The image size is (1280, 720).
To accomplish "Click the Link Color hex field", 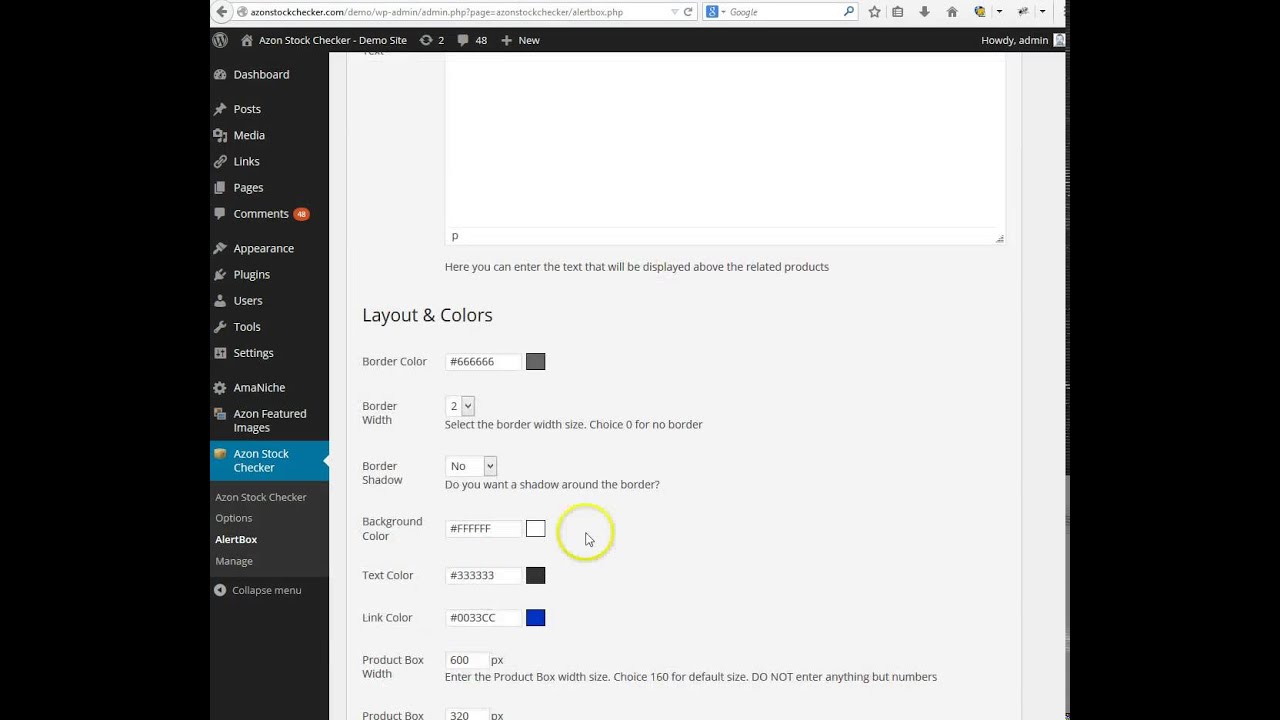I will [x=483, y=618].
